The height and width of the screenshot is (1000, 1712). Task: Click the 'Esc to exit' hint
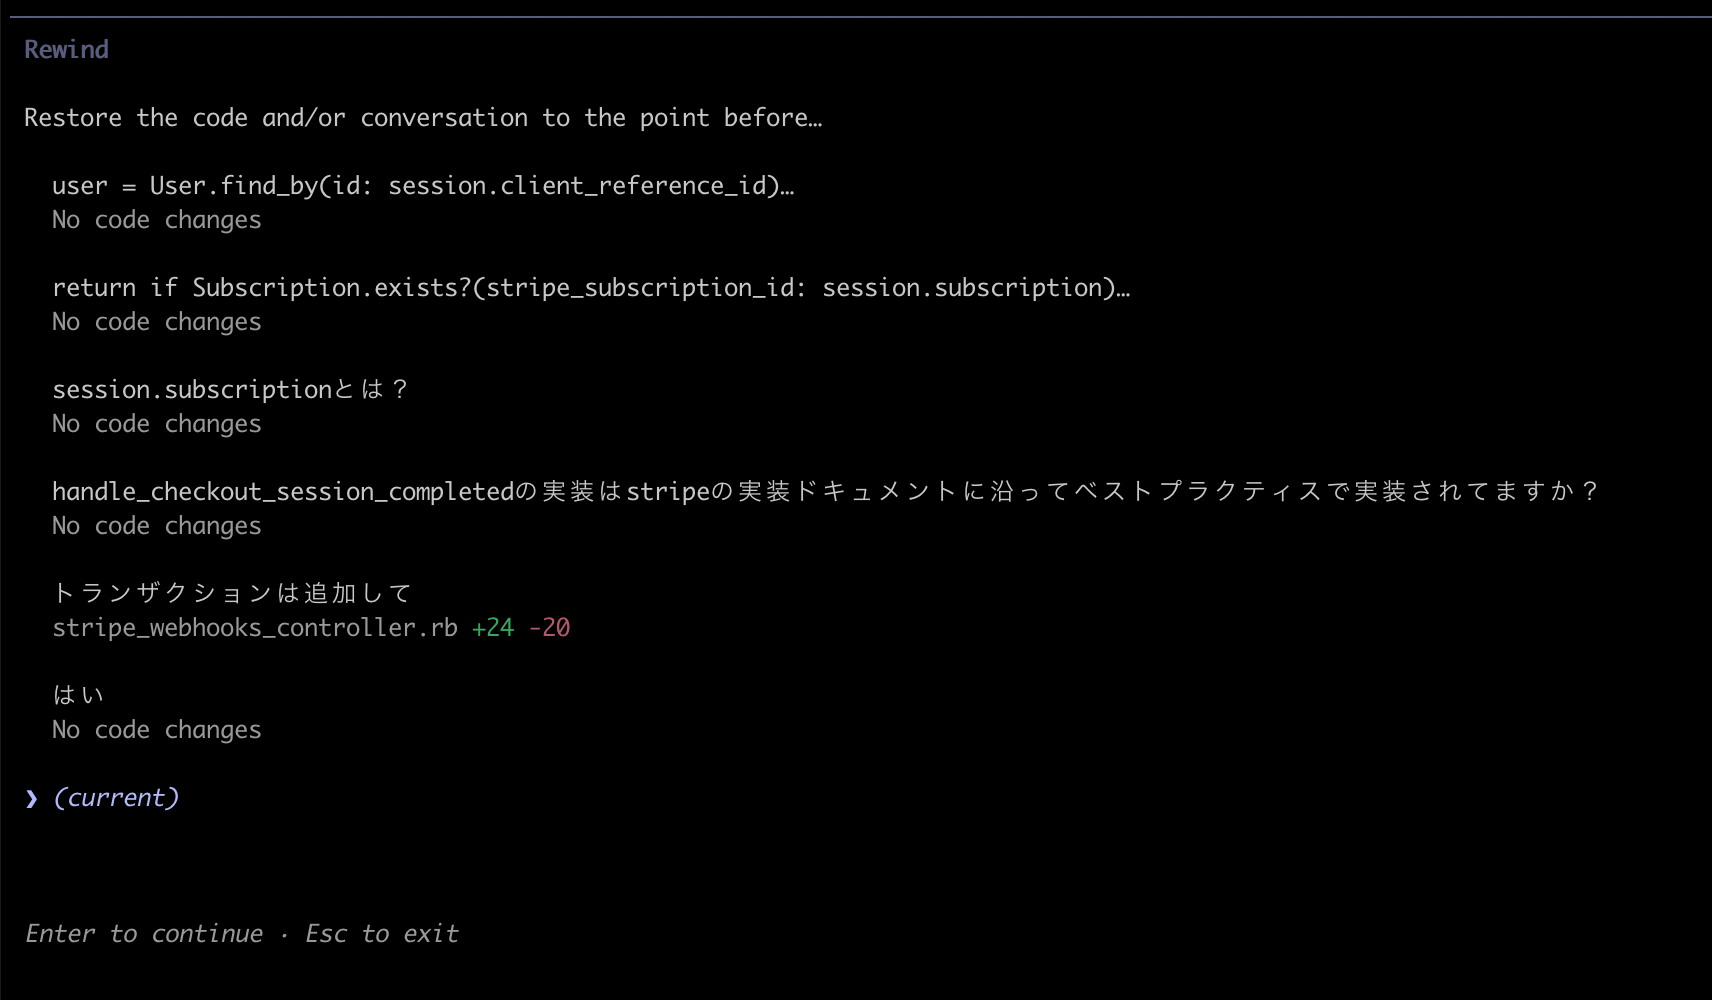pos(382,934)
